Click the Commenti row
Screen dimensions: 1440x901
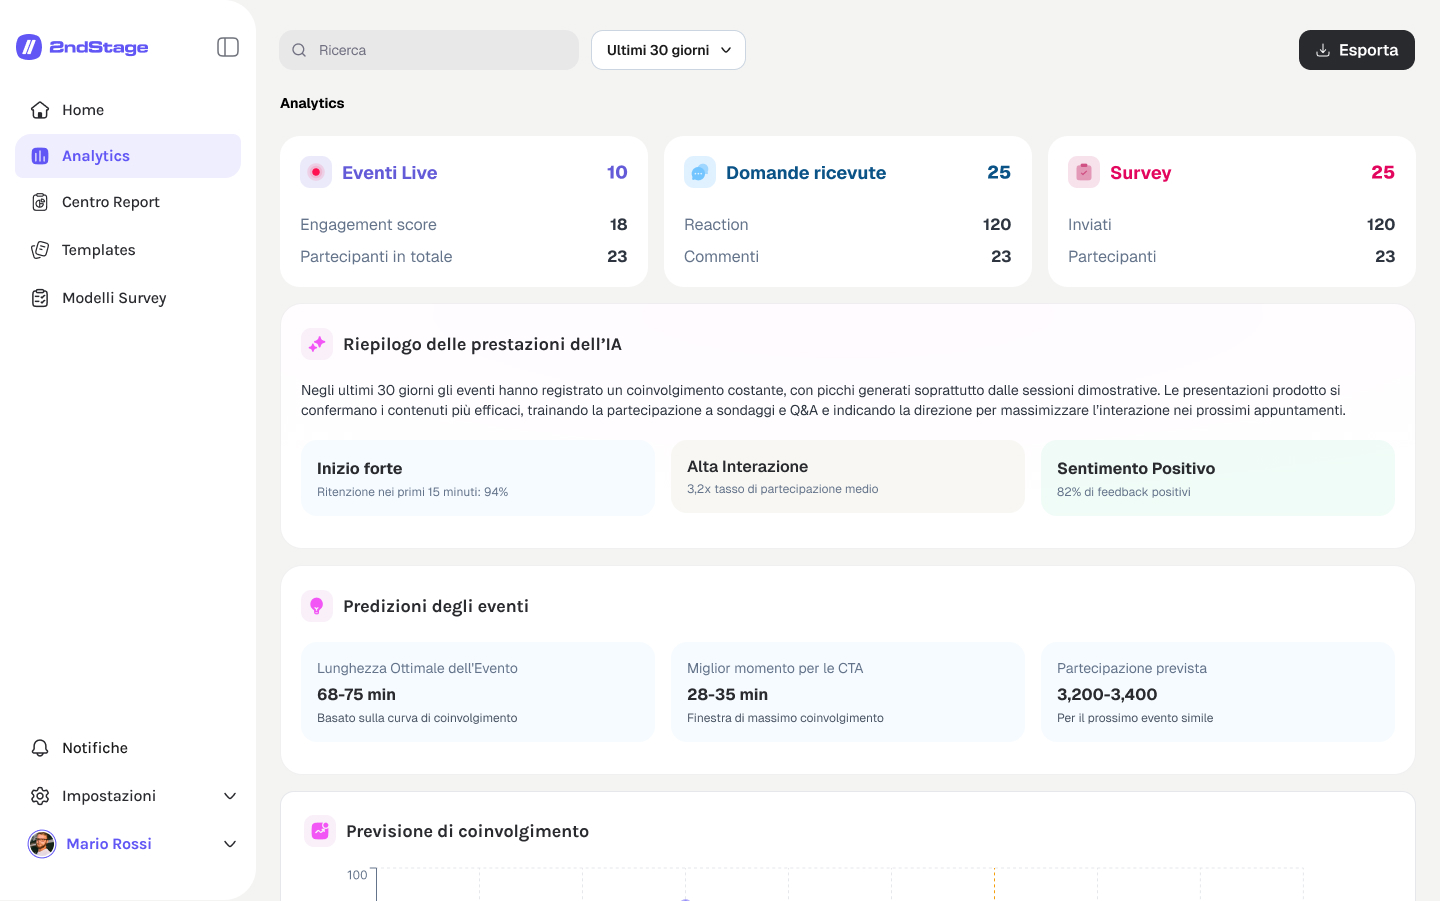tap(848, 257)
